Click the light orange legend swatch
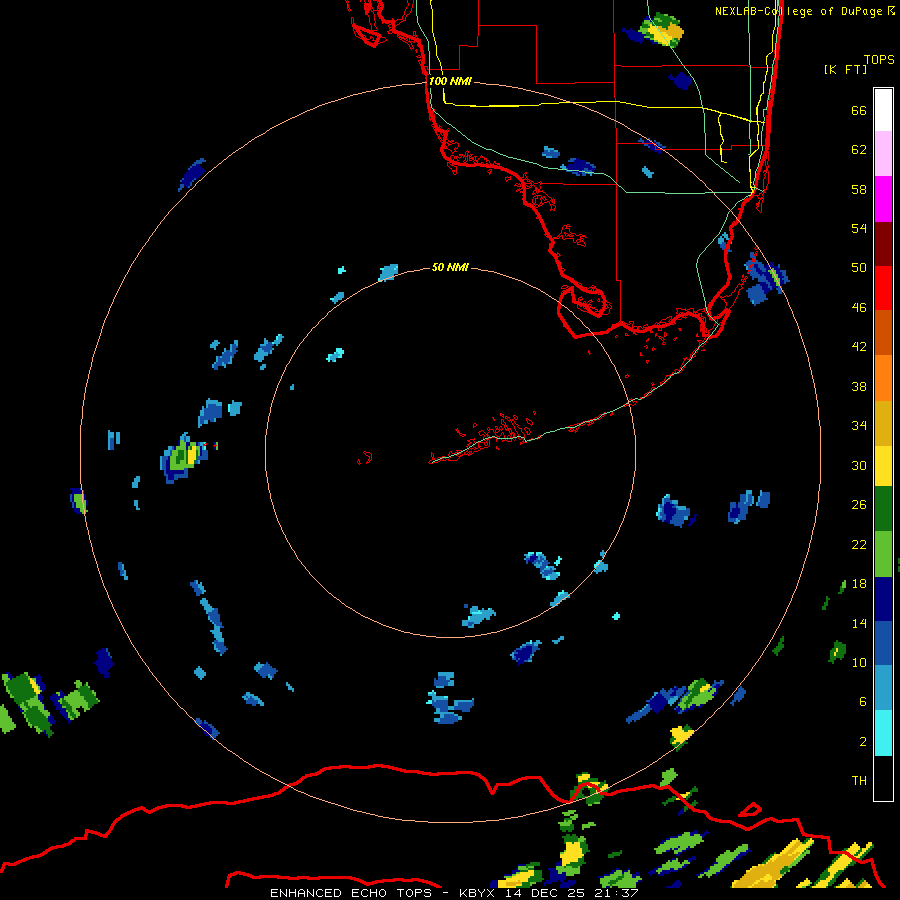 (x=883, y=378)
